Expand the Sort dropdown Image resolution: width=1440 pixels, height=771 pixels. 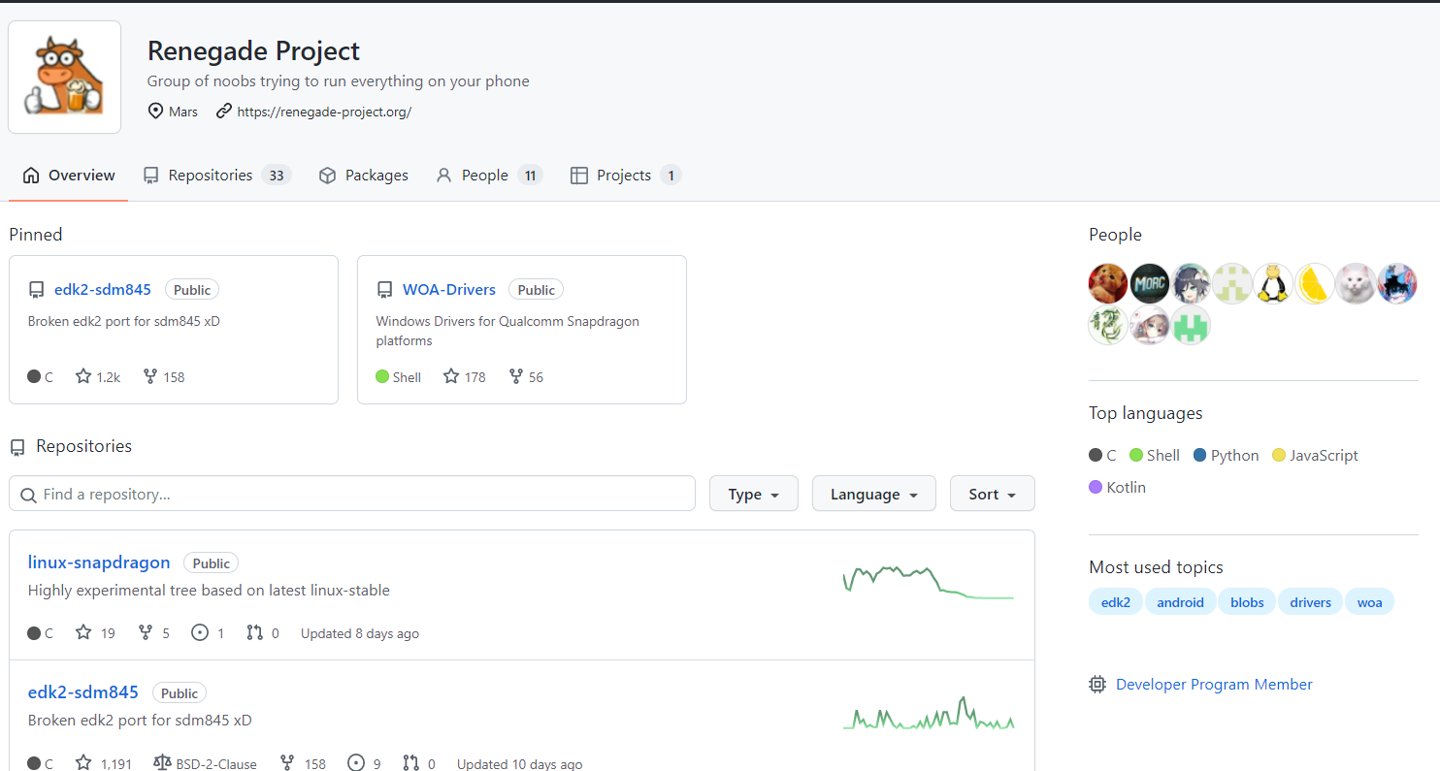click(992, 494)
